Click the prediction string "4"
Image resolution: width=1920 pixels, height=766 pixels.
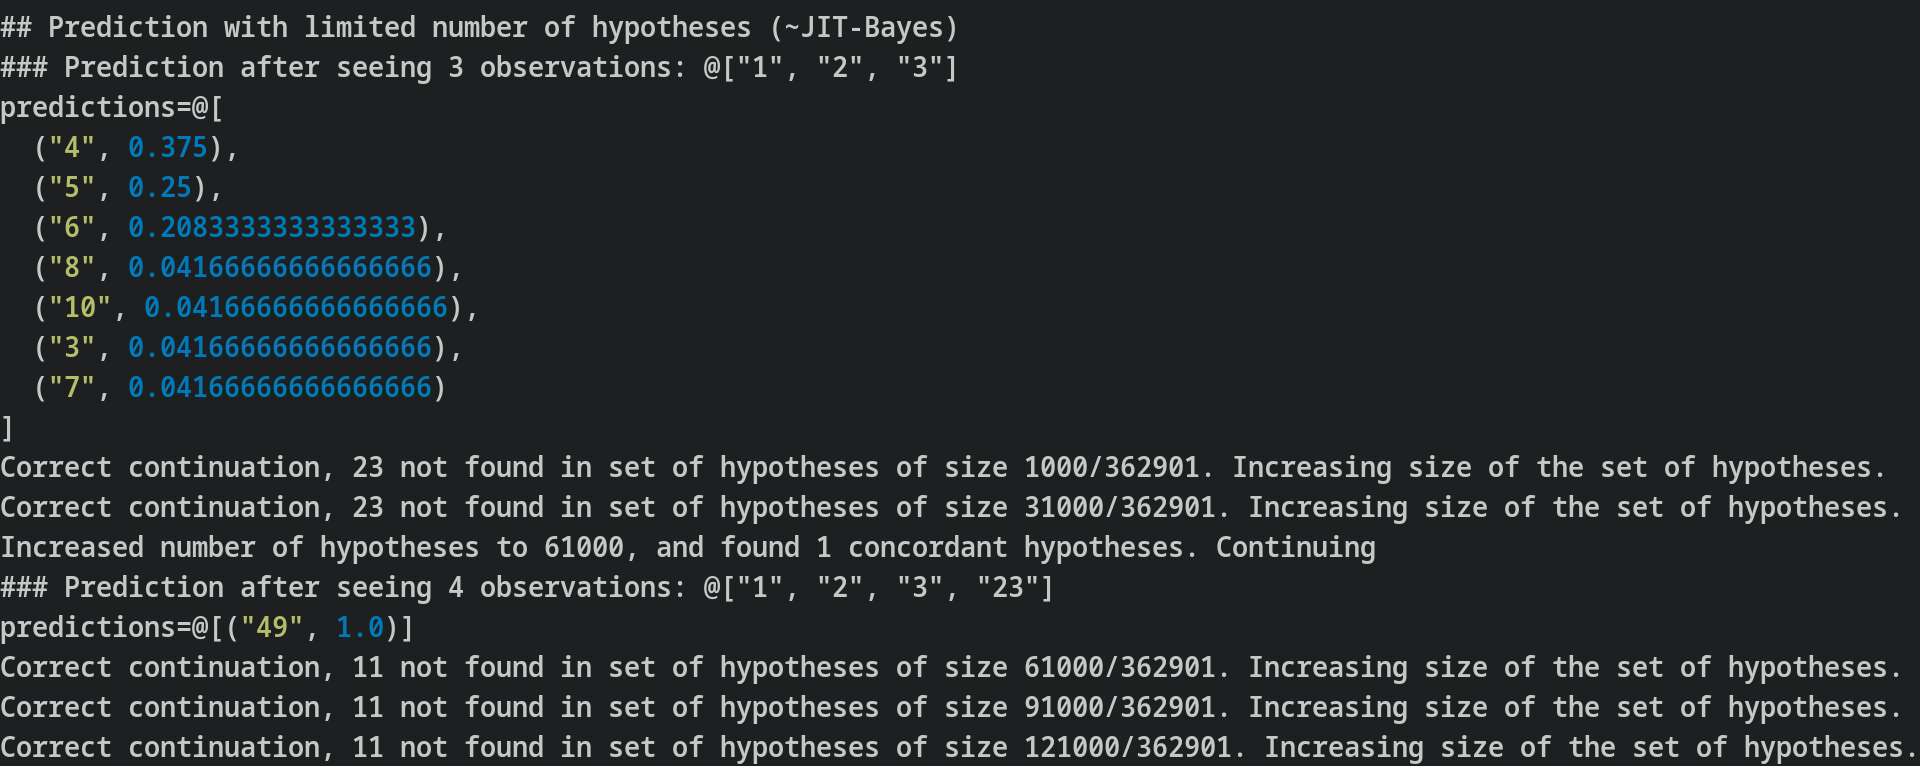[x=72, y=147]
